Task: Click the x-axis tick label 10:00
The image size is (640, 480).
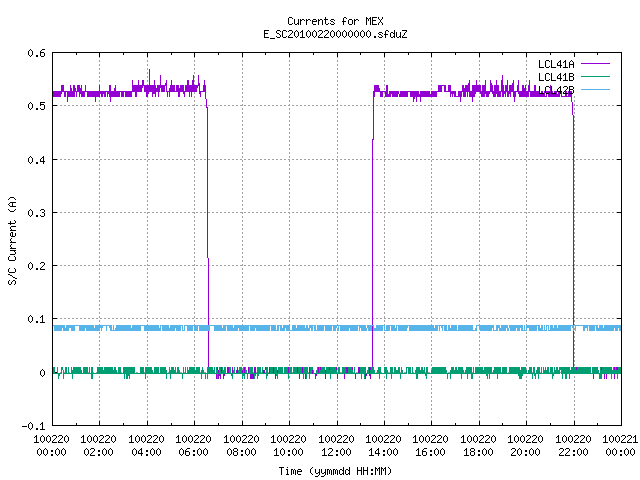Action: tap(289, 453)
